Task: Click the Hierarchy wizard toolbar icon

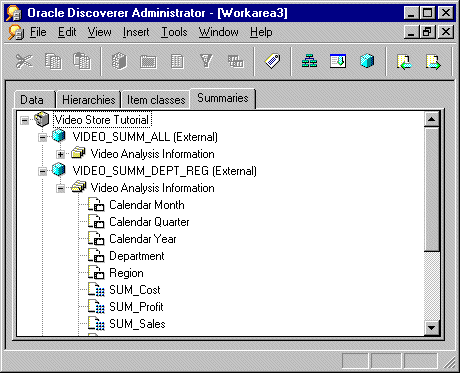Action: [x=309, y=62]
